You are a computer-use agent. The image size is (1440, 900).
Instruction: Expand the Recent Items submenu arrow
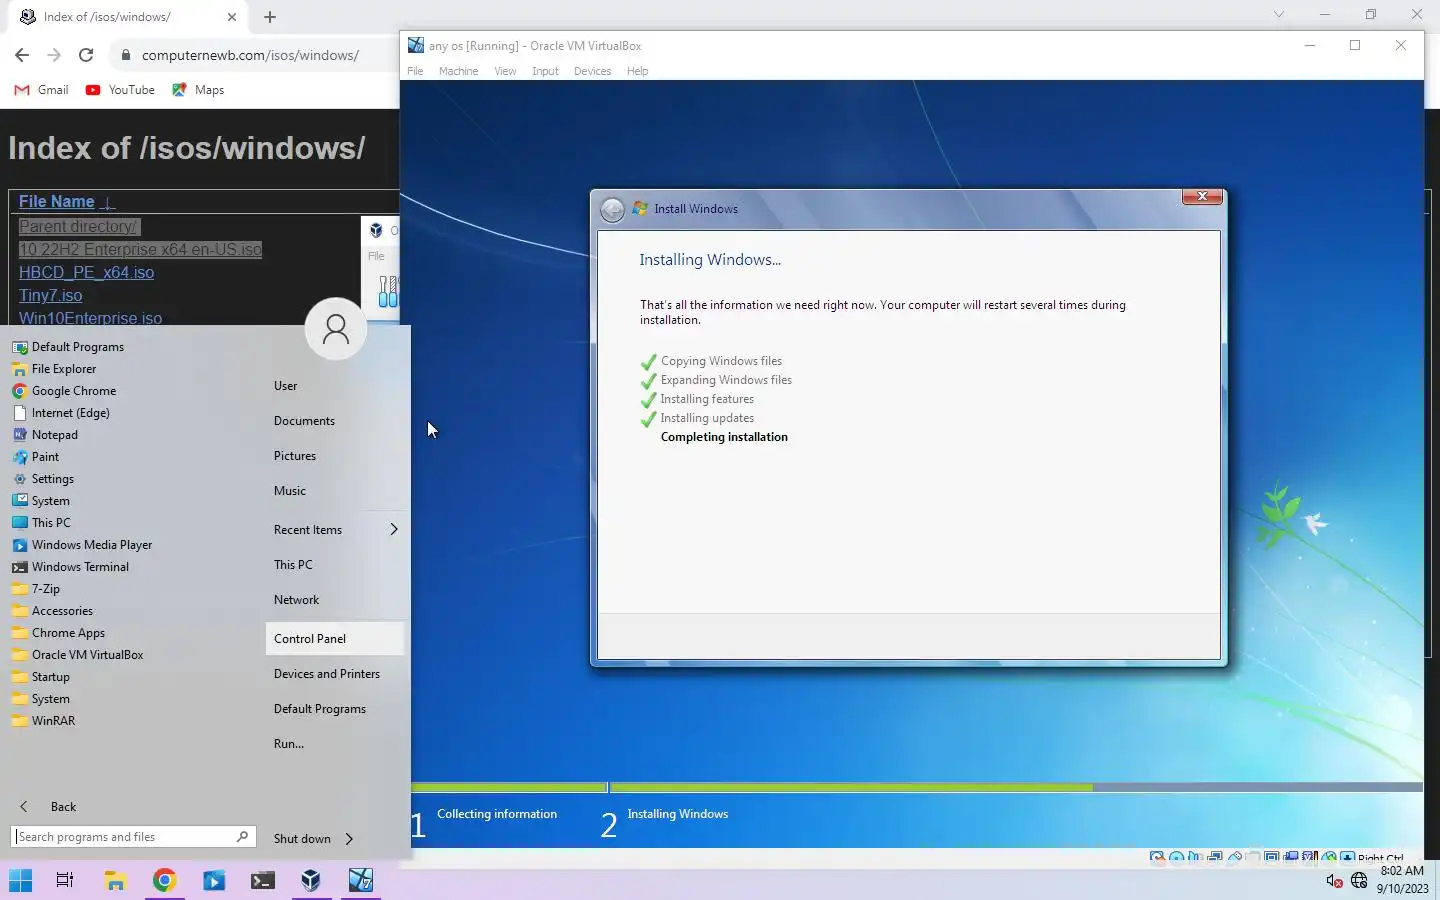tap(394, 529)
